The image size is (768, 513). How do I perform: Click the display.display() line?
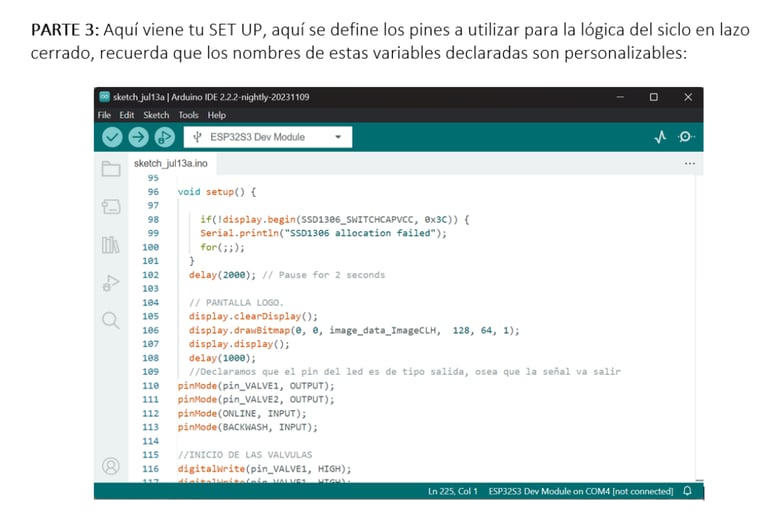(x=239, y=344)
